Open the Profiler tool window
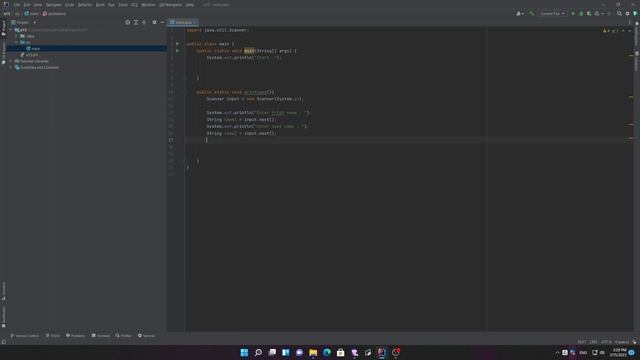This screenshot has height=360, width=640. coord(123,336)
